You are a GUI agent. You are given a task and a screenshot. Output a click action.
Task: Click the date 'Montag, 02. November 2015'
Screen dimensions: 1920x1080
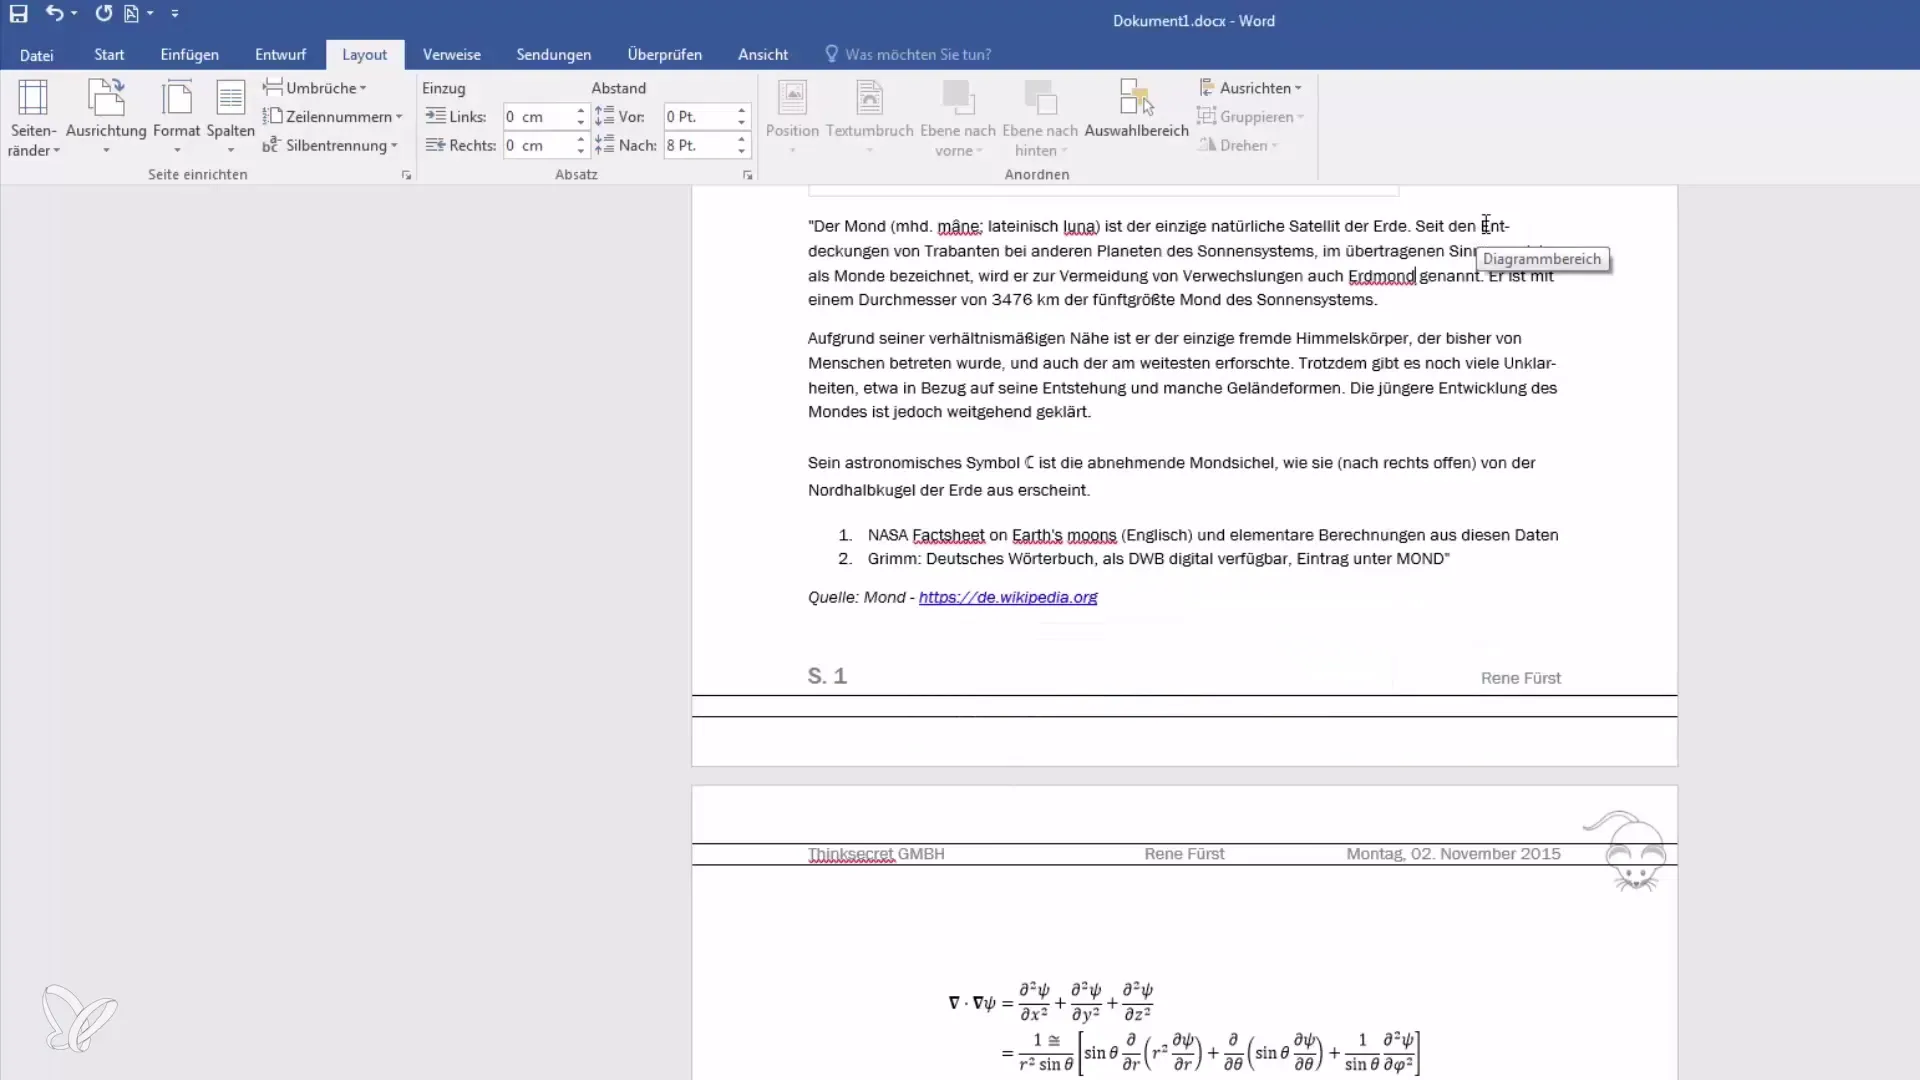[x=1453, y=854]
